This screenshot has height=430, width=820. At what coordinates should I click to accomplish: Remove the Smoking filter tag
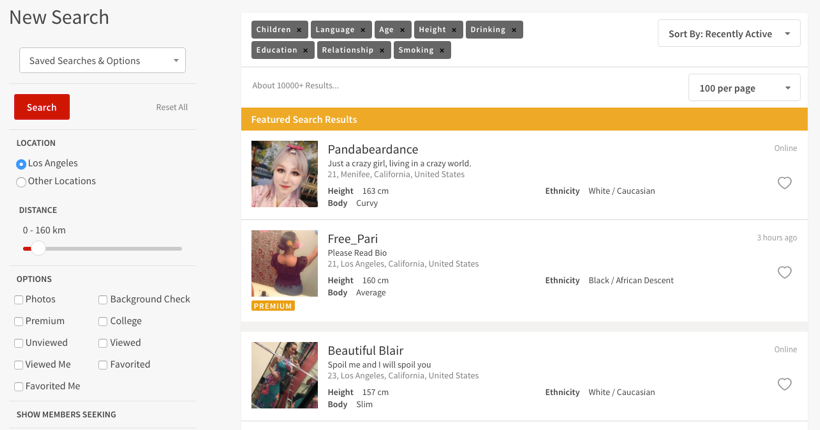coord(442,50)
